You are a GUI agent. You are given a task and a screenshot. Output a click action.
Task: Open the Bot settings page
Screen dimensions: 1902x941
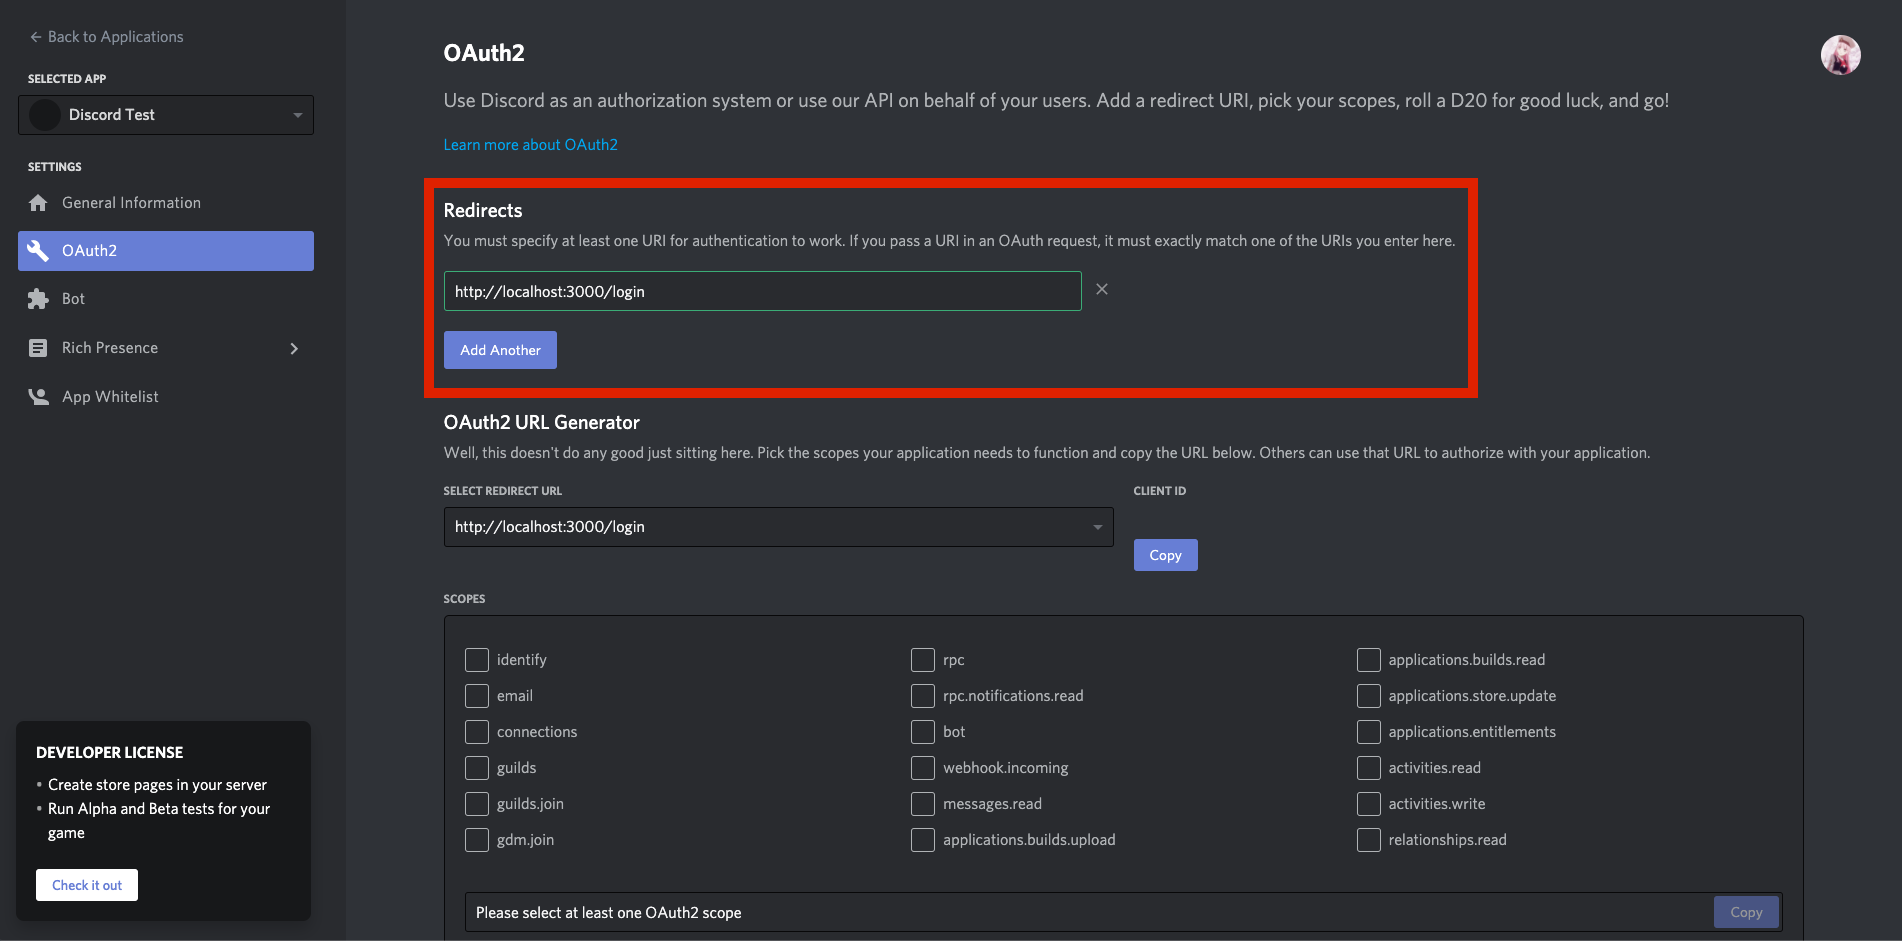coord(166,299)
